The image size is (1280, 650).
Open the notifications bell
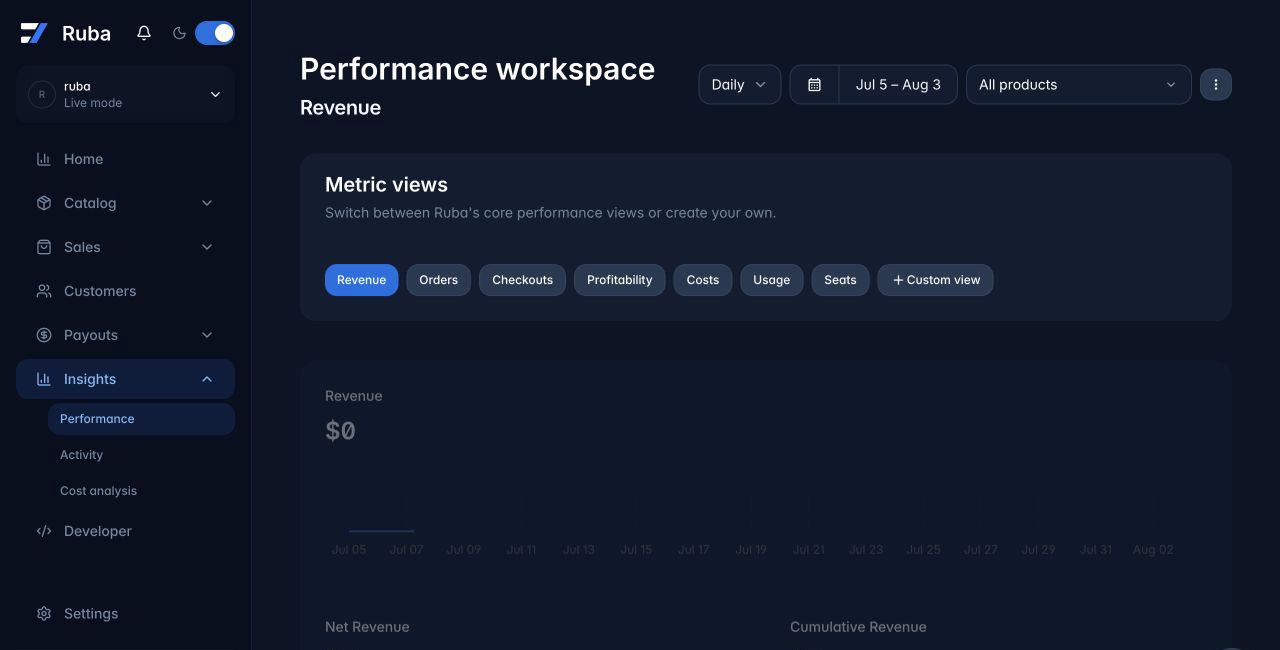(144, 33)
